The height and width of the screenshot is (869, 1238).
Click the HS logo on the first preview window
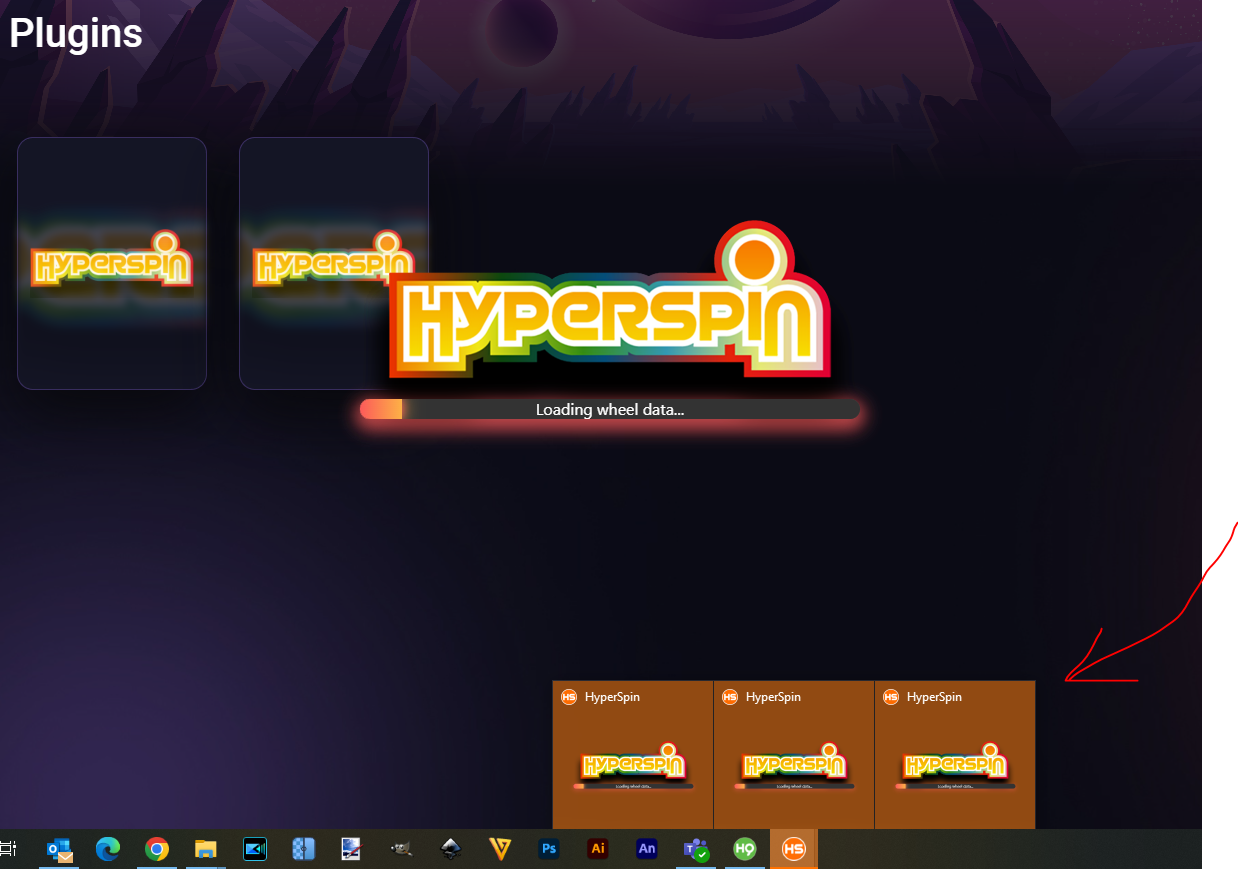coord(569,697)
